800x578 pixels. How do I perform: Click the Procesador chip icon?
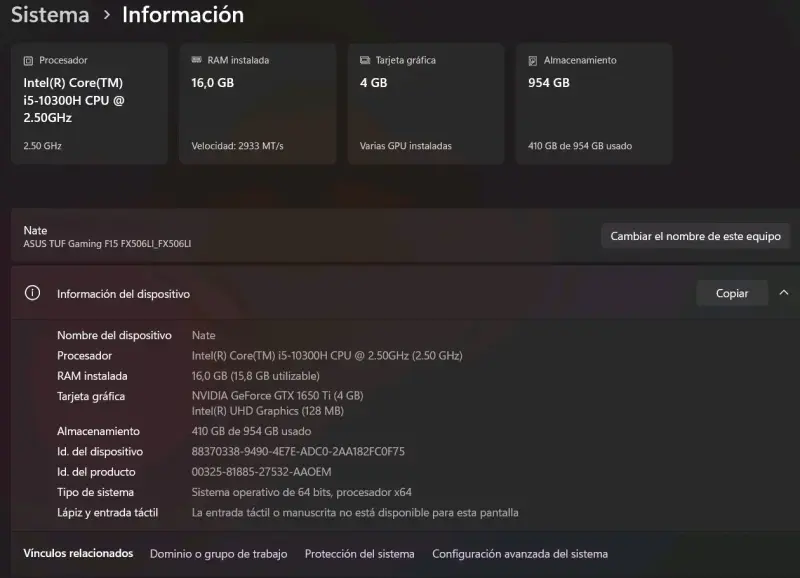28,61
